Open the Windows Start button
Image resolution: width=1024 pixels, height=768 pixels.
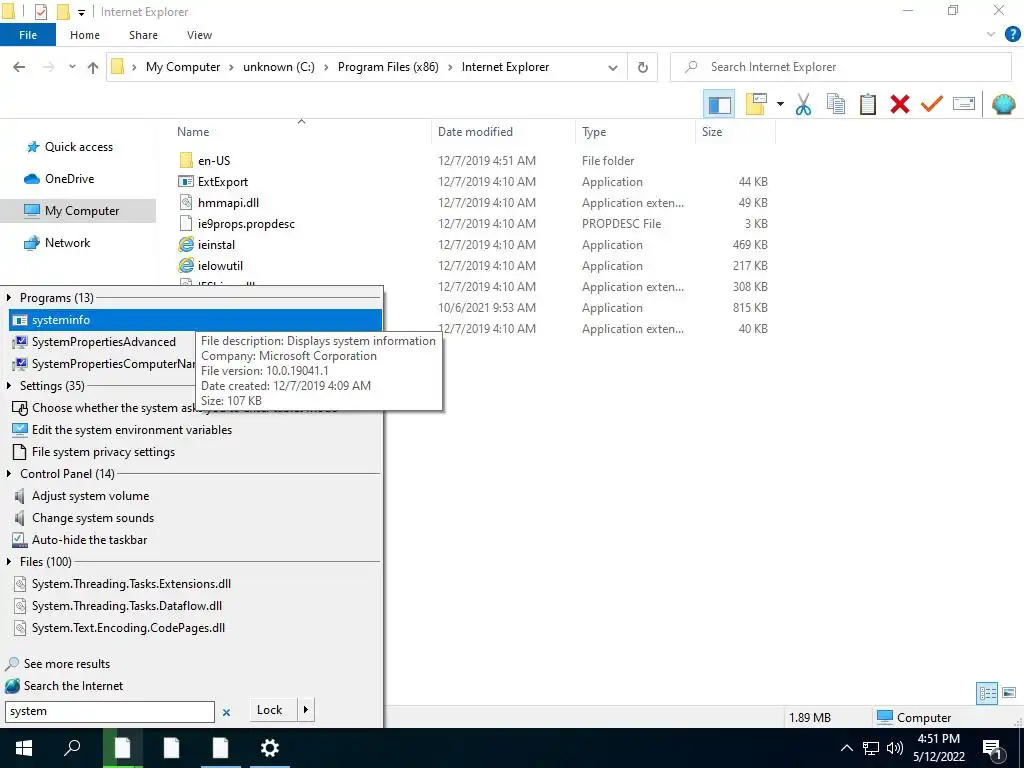point(24,748)
